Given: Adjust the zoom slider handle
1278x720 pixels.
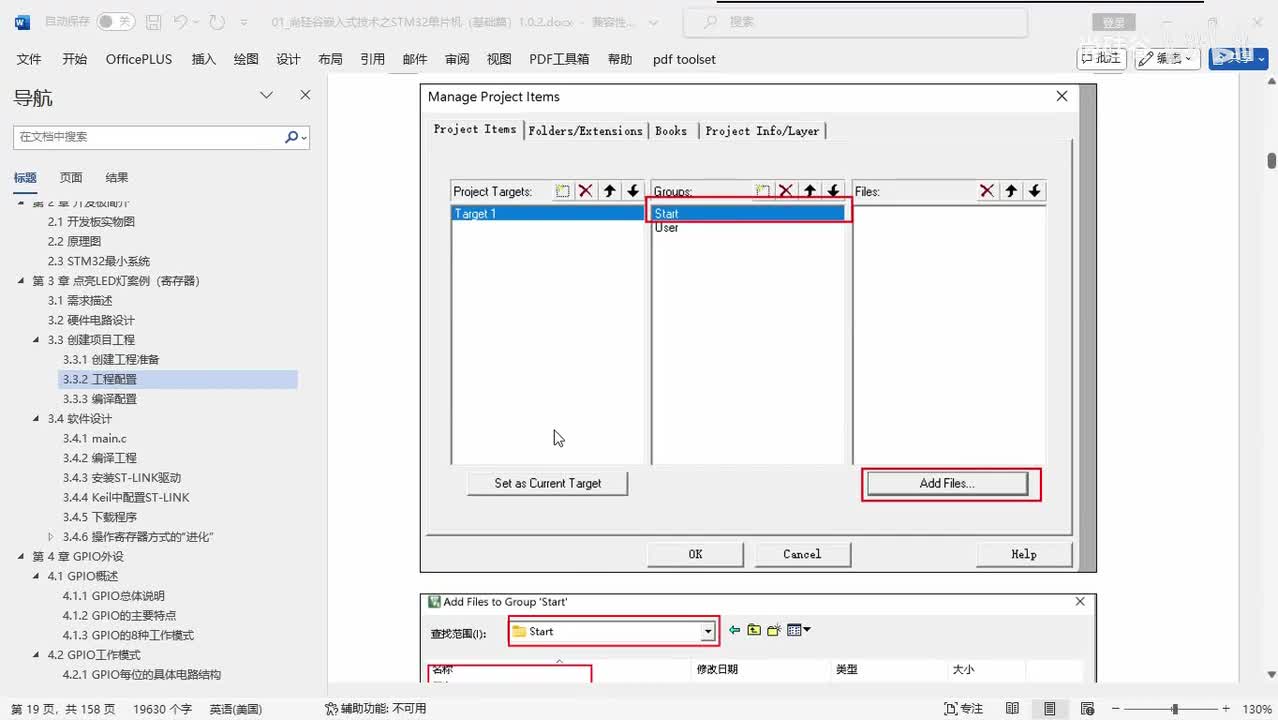Looking at the screenshot, I should (x=1175, y=709).
